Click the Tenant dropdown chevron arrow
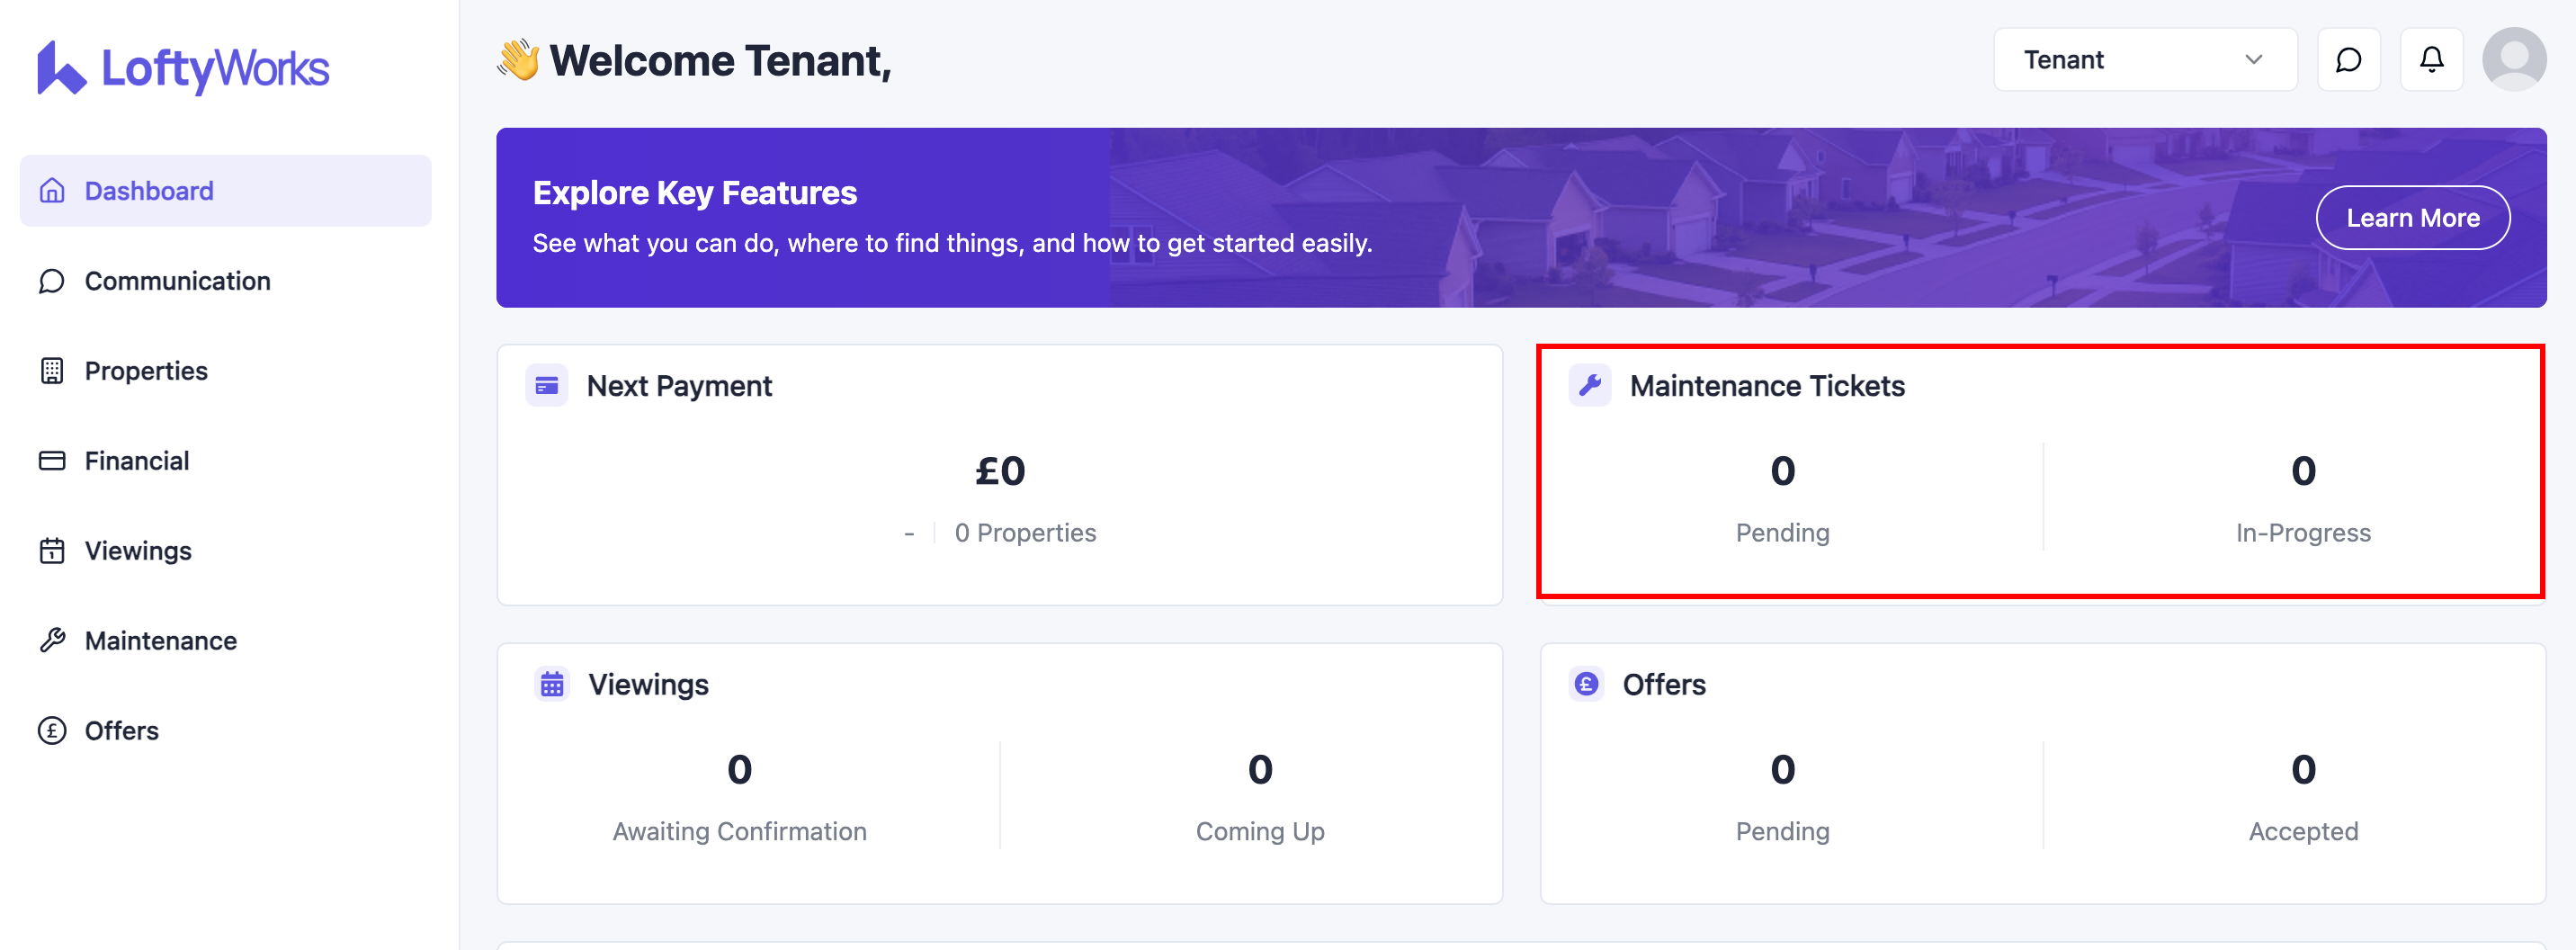 2254,60
